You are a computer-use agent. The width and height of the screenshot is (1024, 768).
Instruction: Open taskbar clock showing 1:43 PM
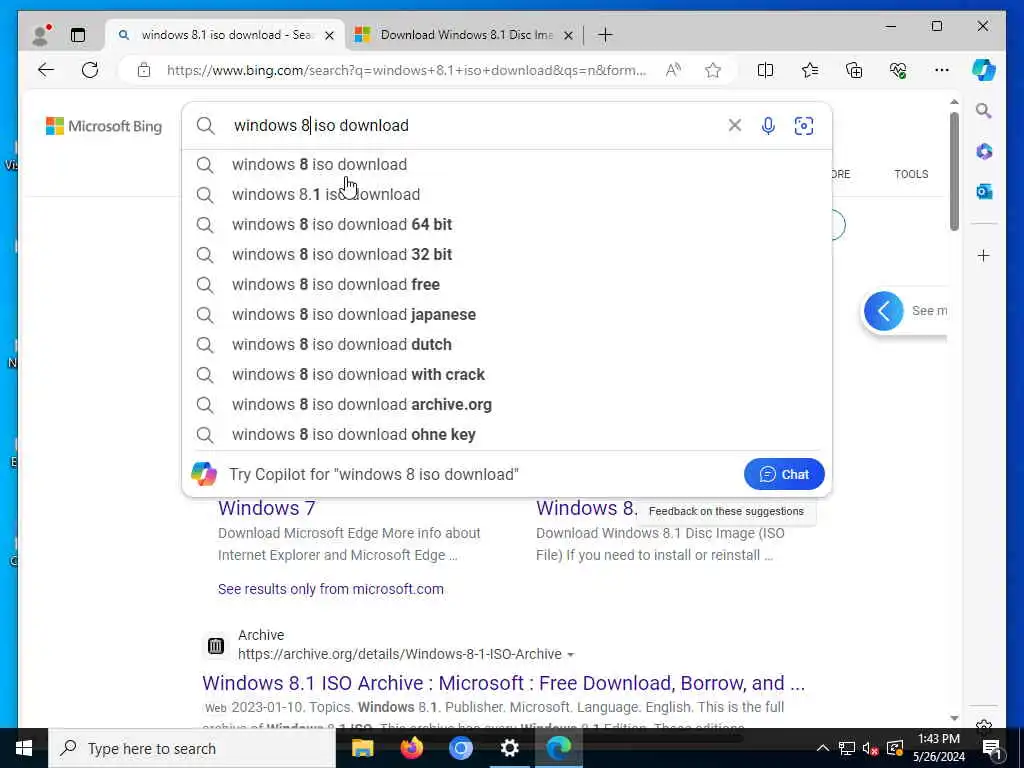pos(938,748)
